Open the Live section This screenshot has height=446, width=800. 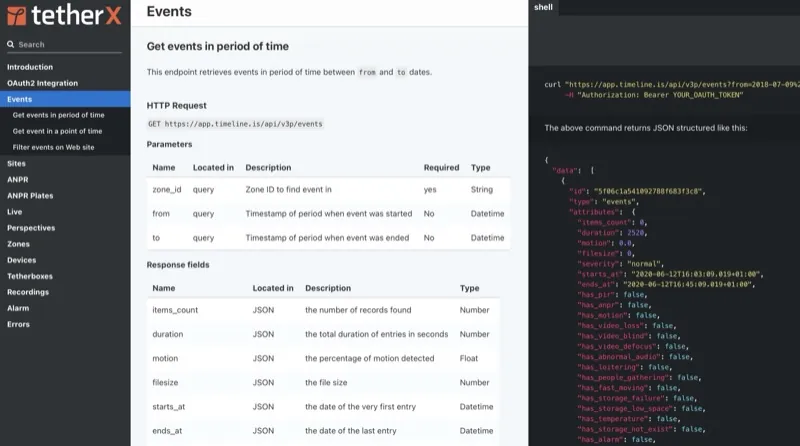pyautogui.click(x=14, y=212)
